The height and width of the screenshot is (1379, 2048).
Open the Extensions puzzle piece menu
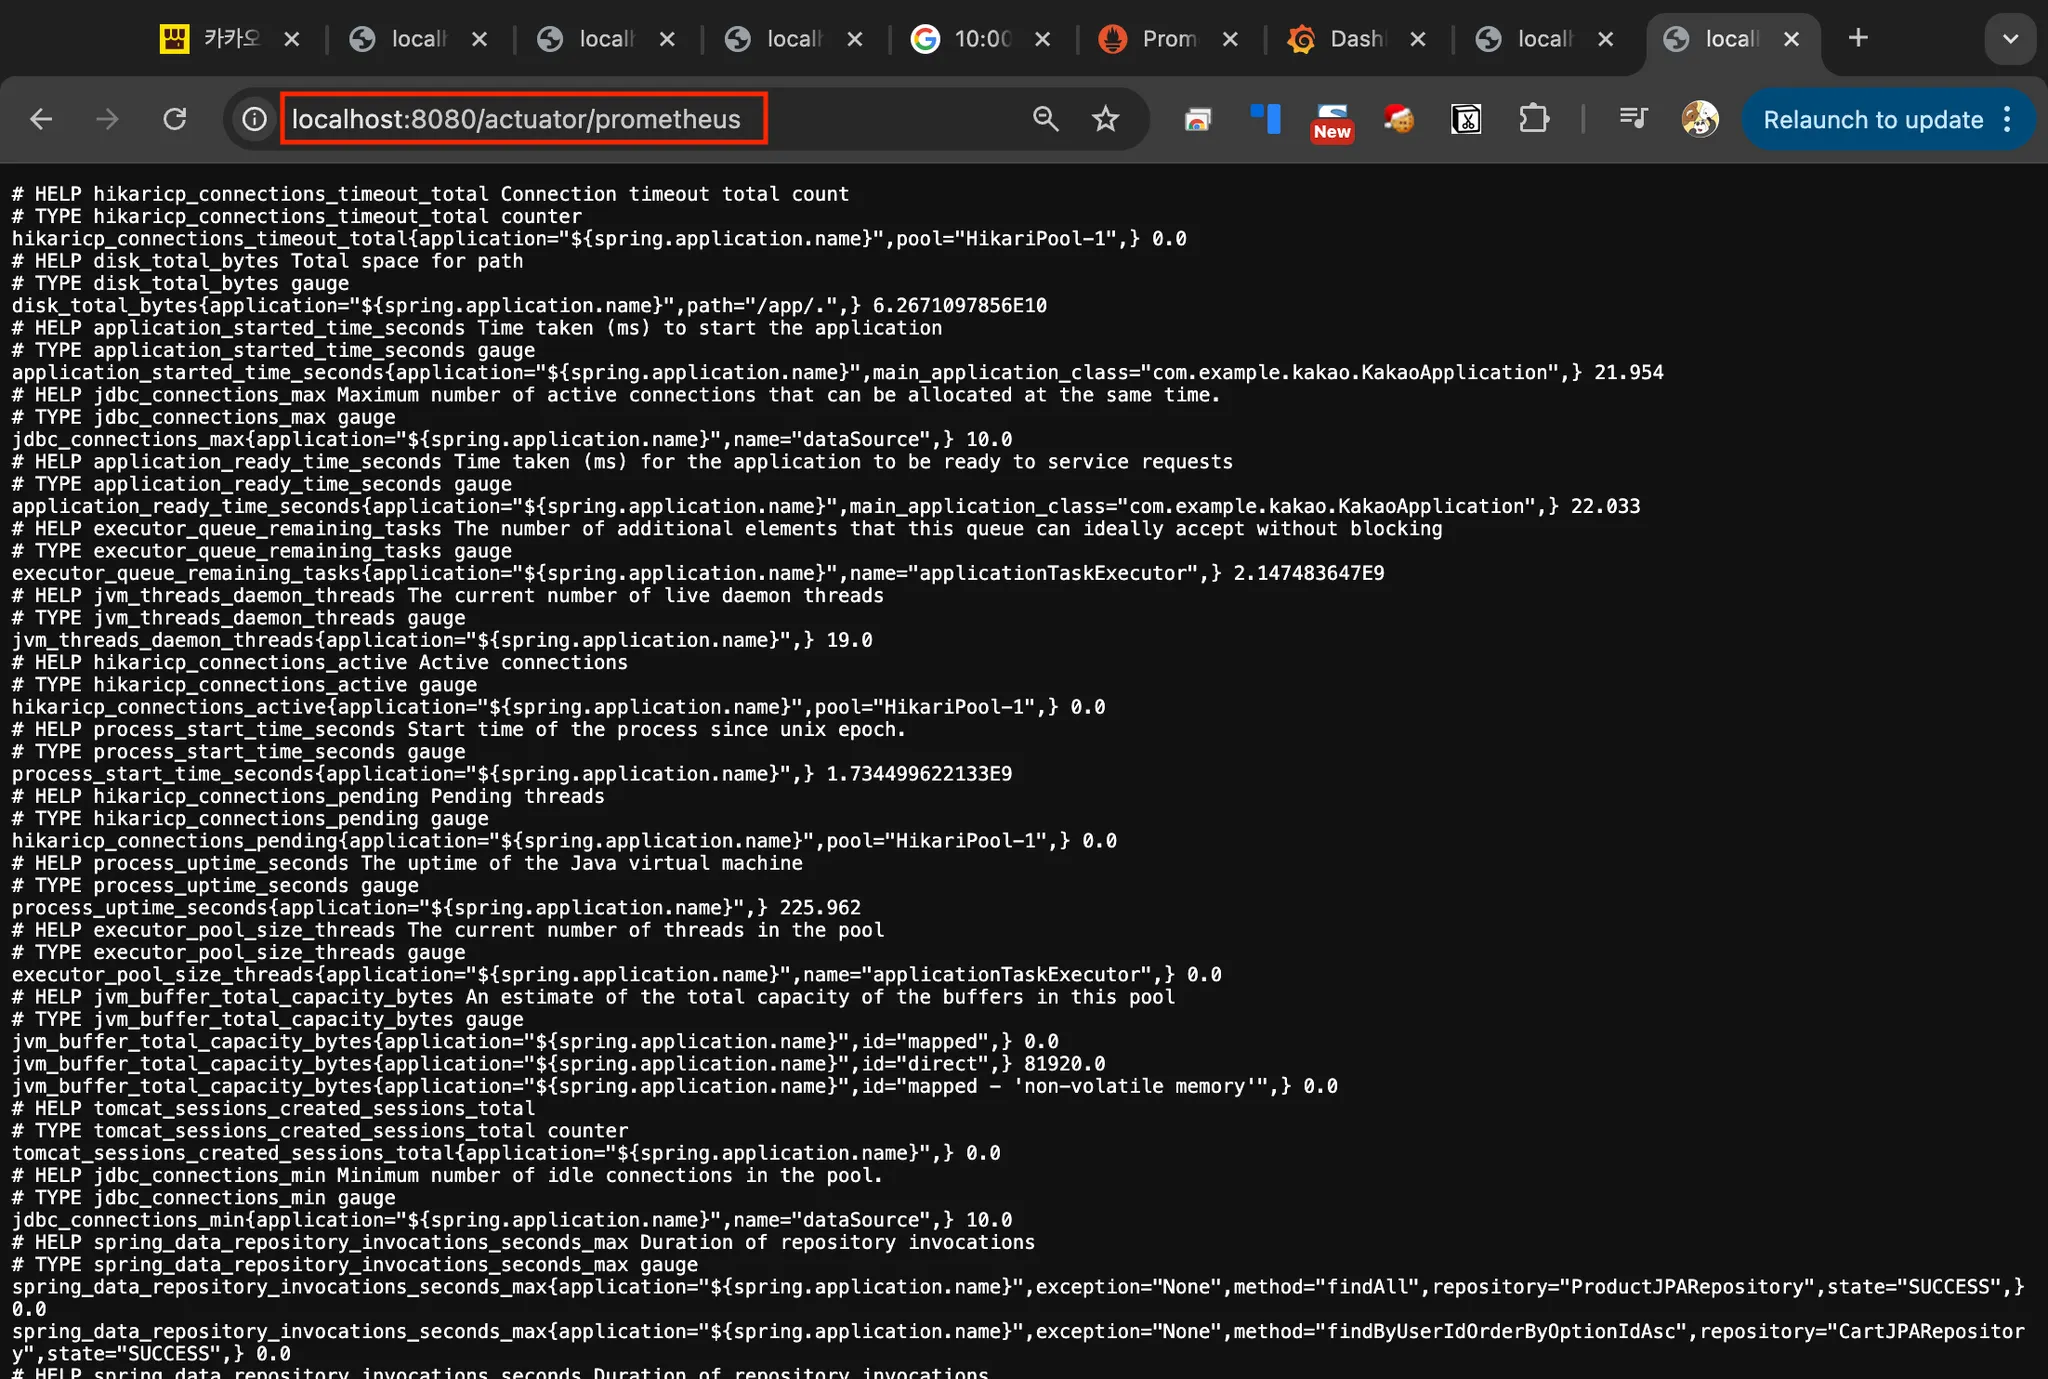pos(1533,119)
